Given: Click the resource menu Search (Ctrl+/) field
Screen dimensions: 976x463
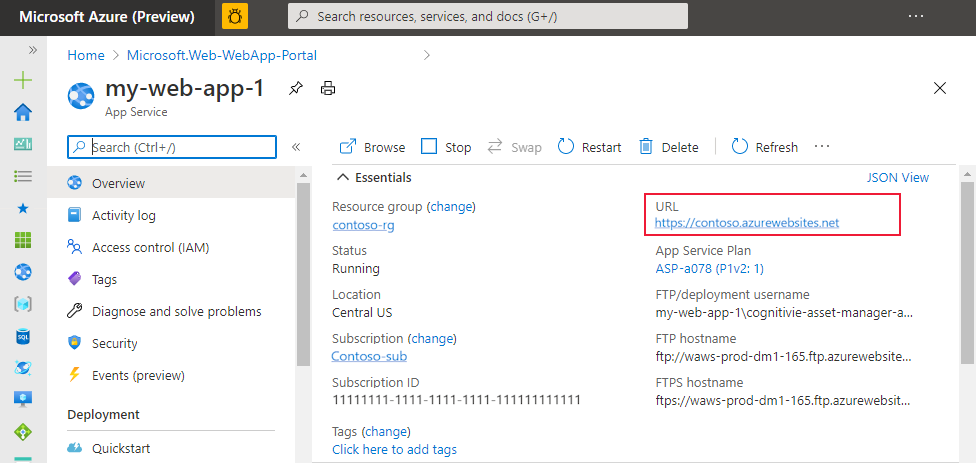Looking at the screenshot, I should pos(172,147).
